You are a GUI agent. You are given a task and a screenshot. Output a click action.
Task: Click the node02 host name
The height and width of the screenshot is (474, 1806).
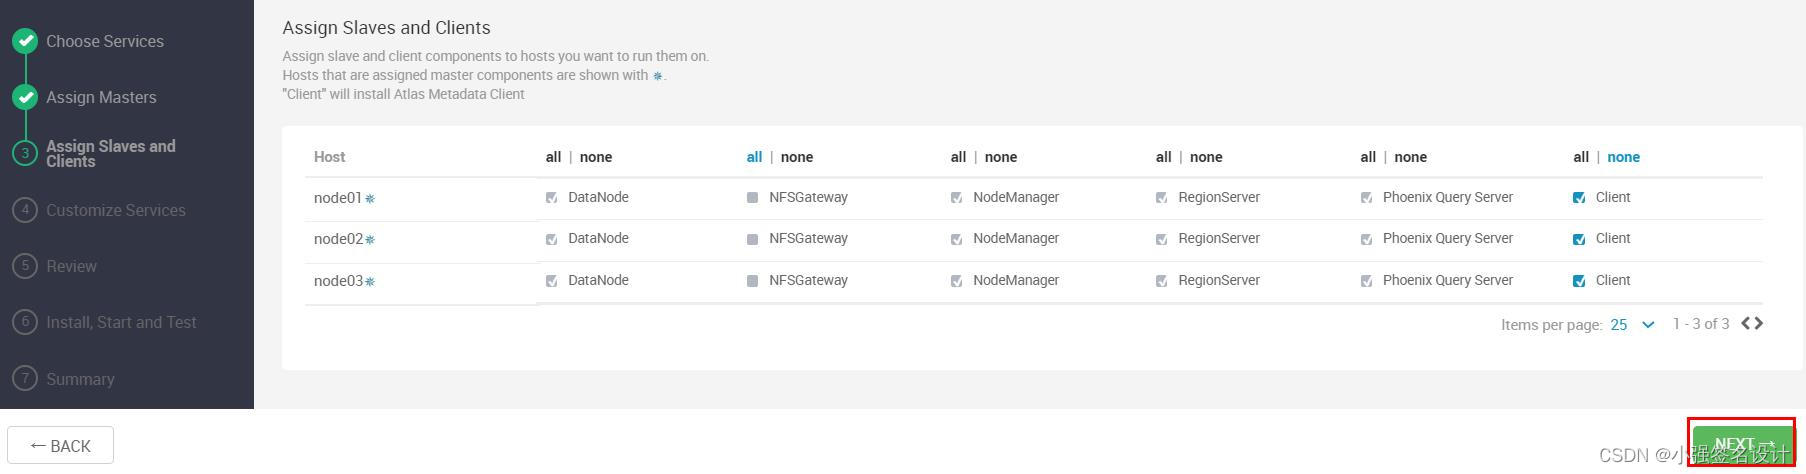(x=338, y=239)
